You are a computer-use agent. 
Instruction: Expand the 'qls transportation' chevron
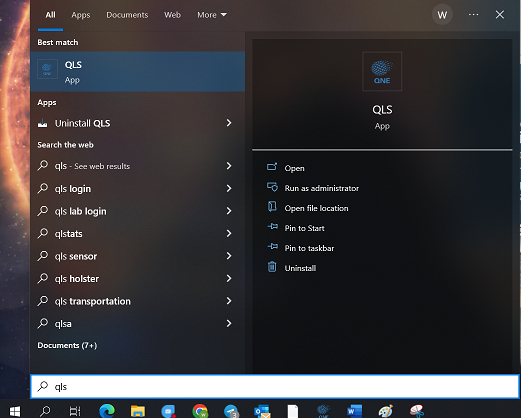click(x=229, y=301)
